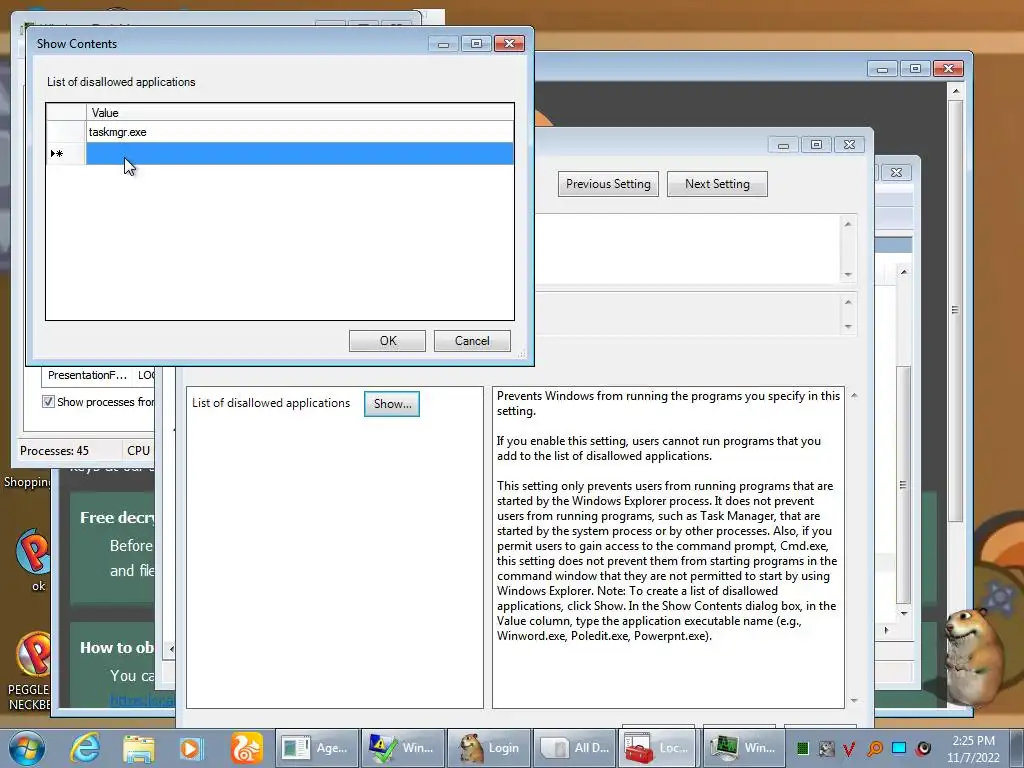
Task: Click the Next Setting button
Action: 717,184
